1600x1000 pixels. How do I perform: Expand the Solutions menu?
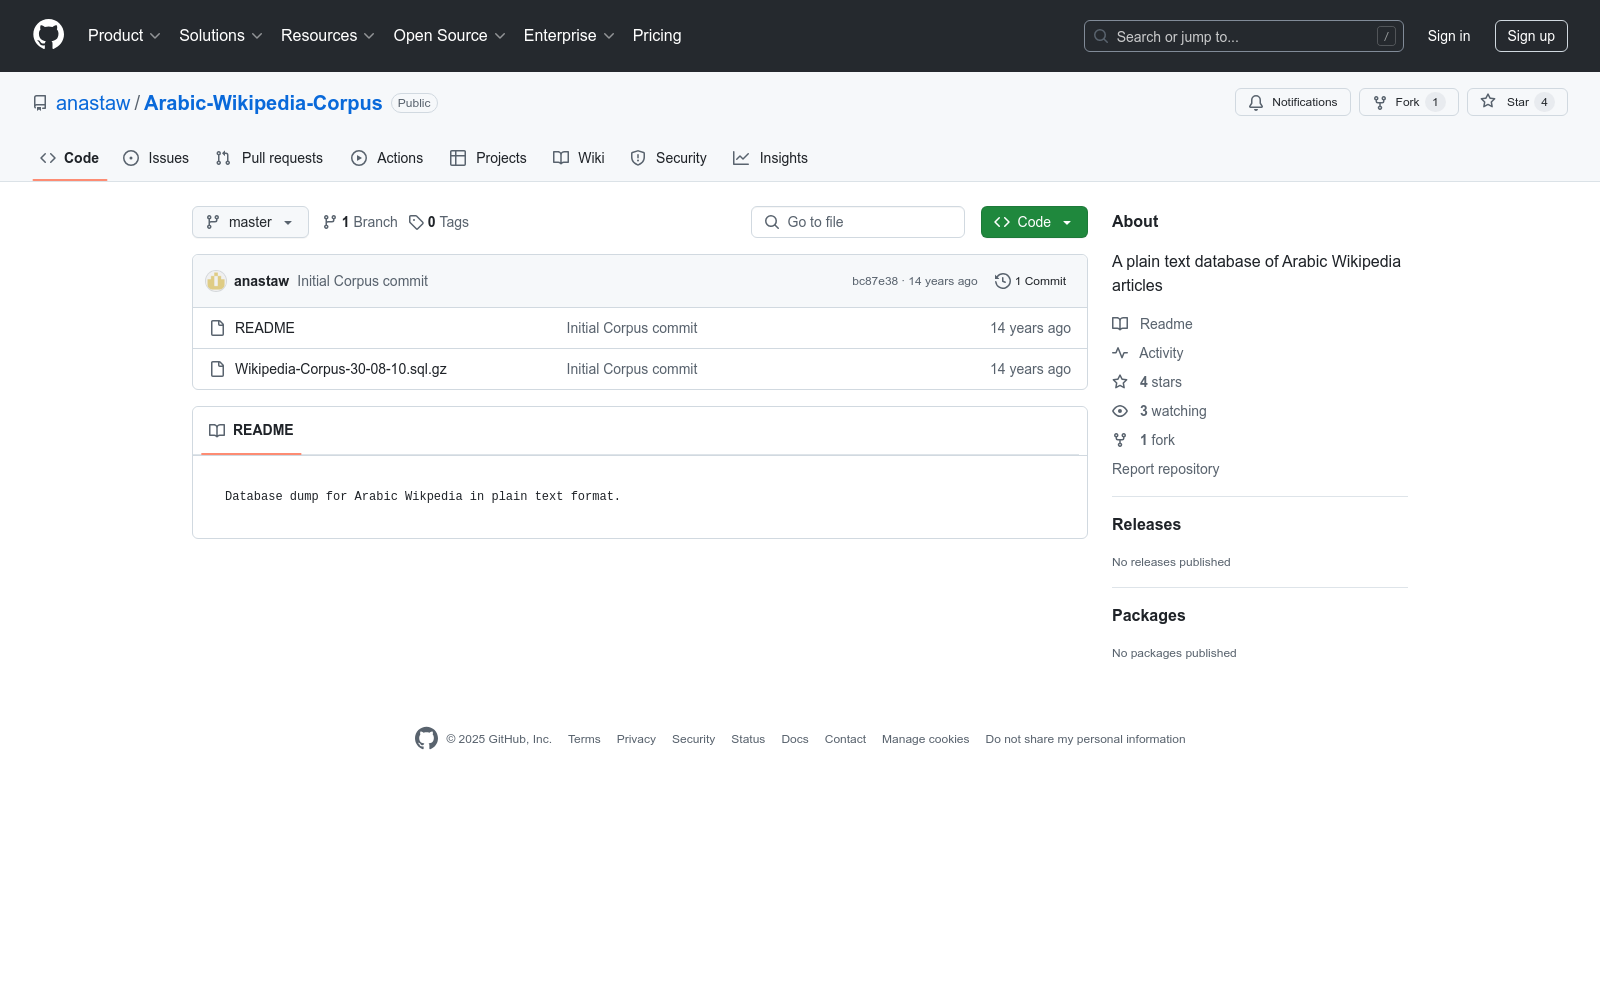point(221,35)
